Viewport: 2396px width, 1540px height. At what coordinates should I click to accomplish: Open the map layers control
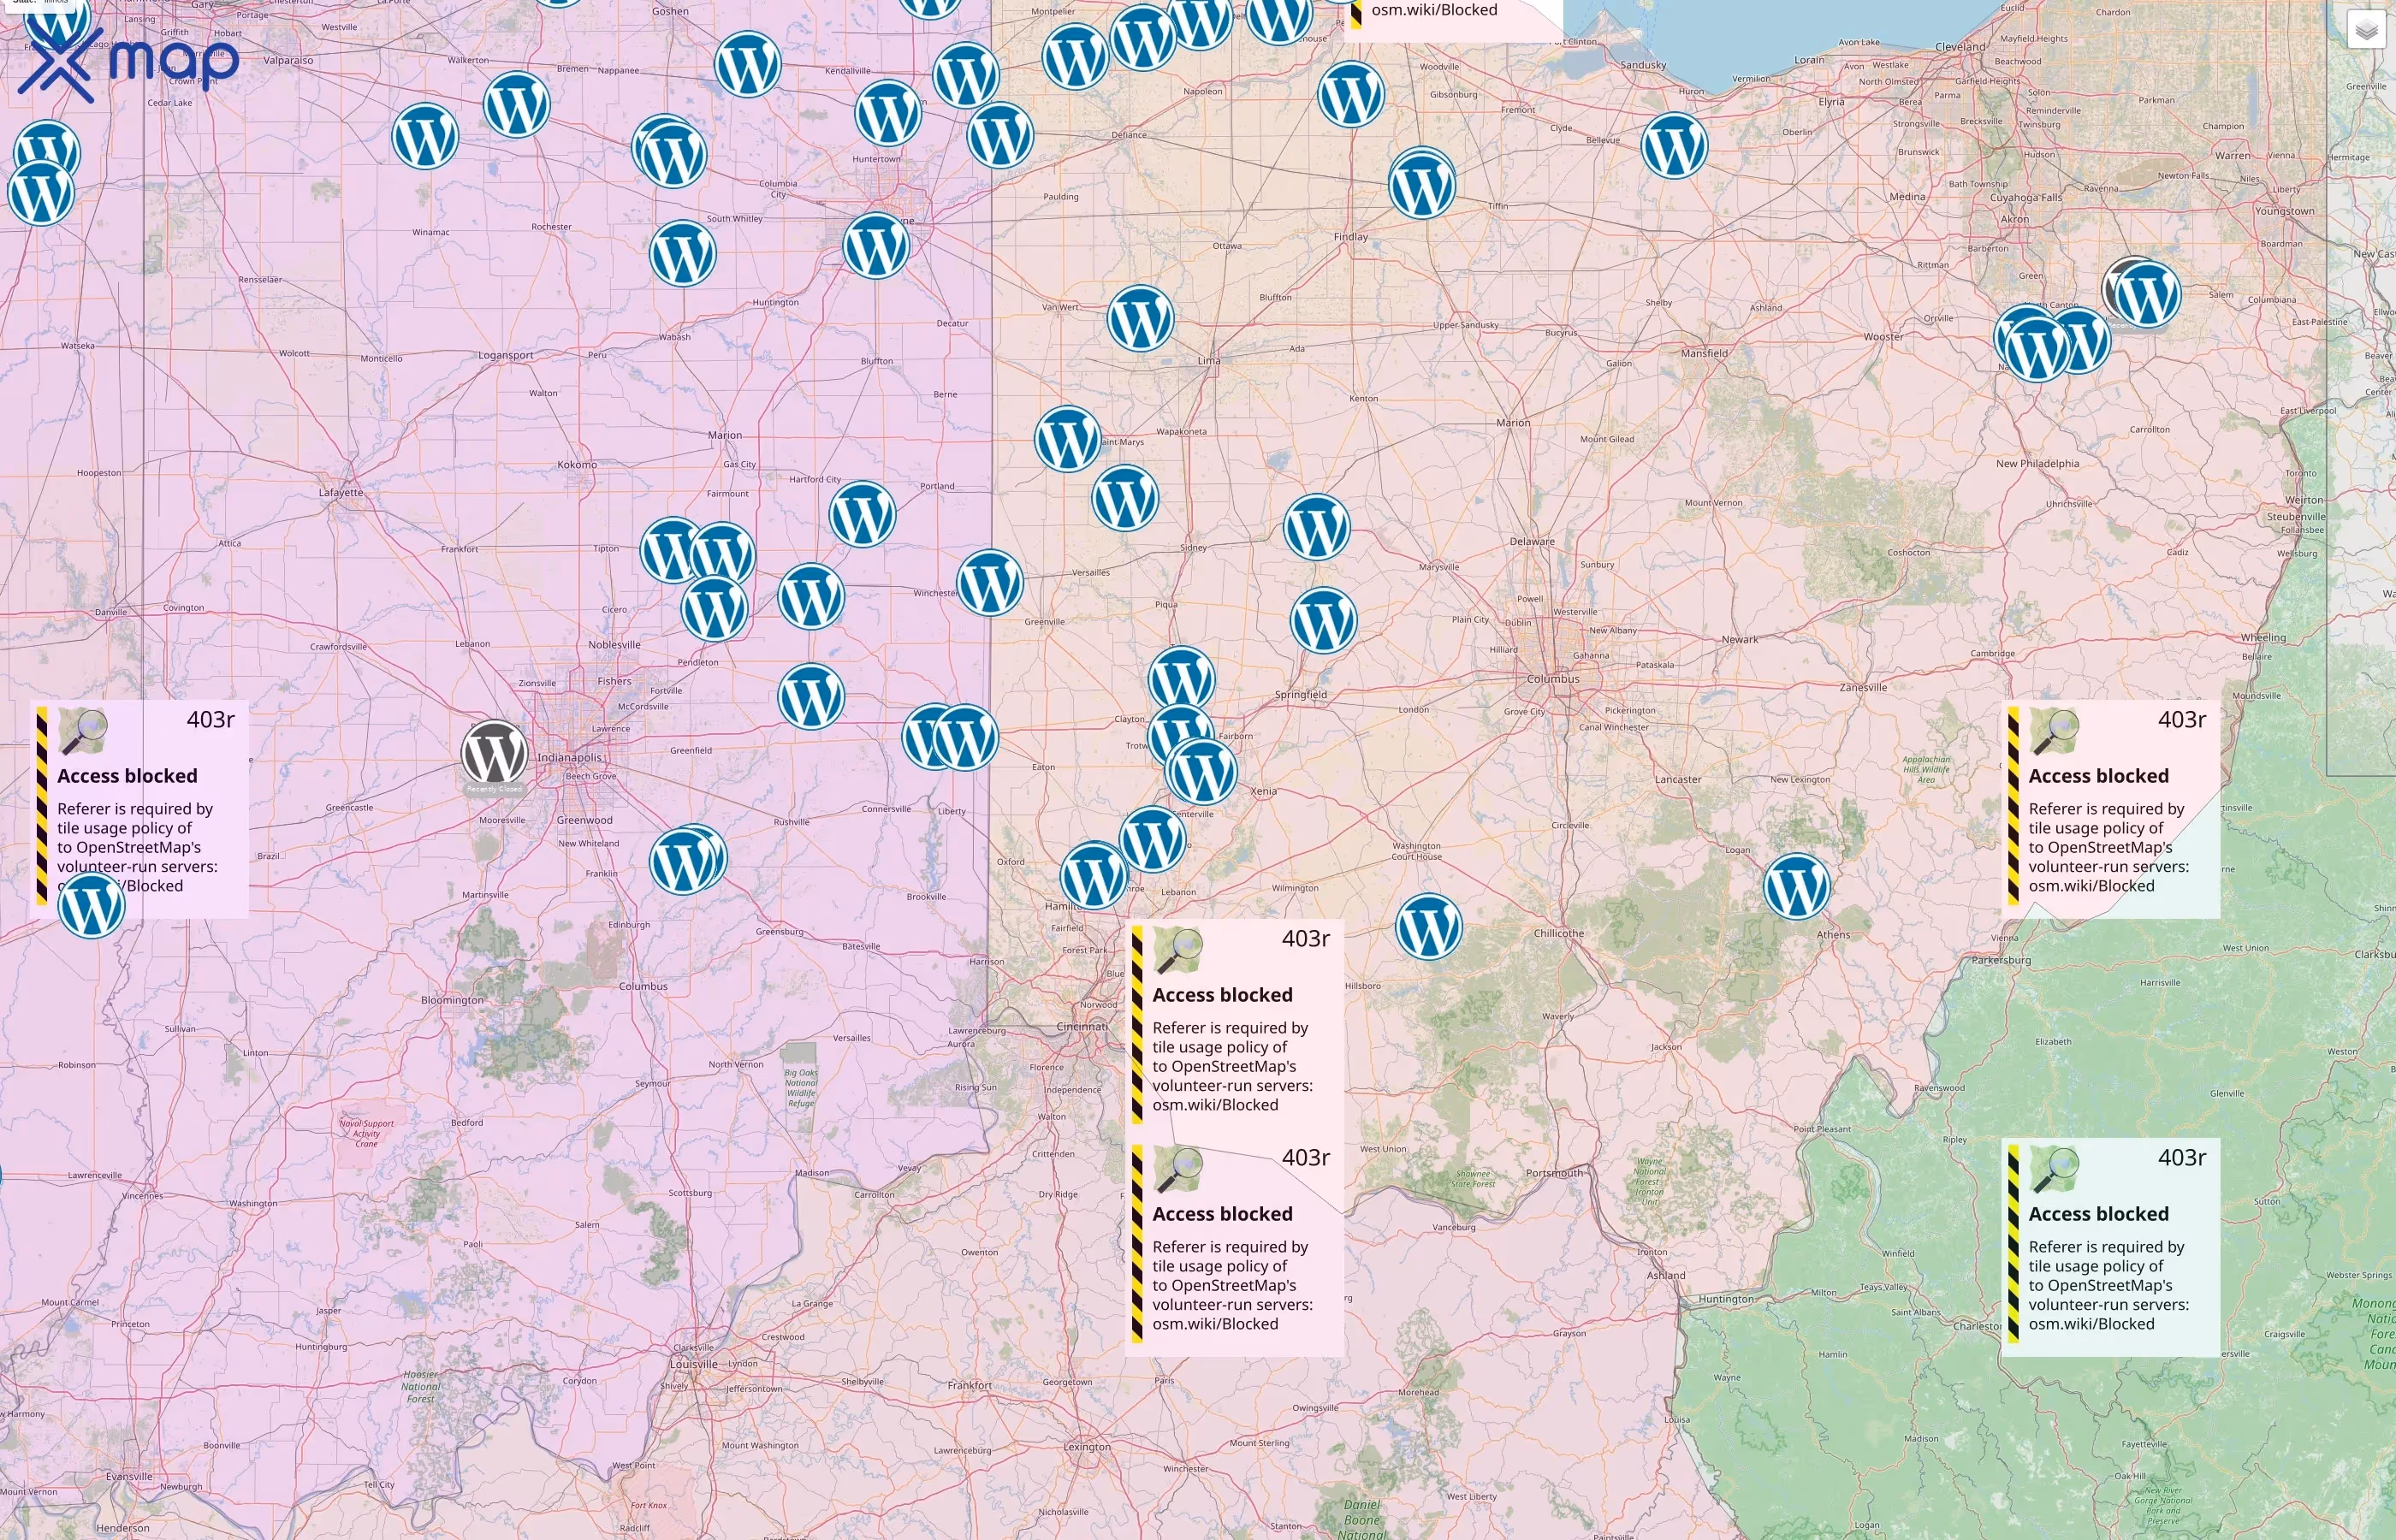(x=2366, y=29)
